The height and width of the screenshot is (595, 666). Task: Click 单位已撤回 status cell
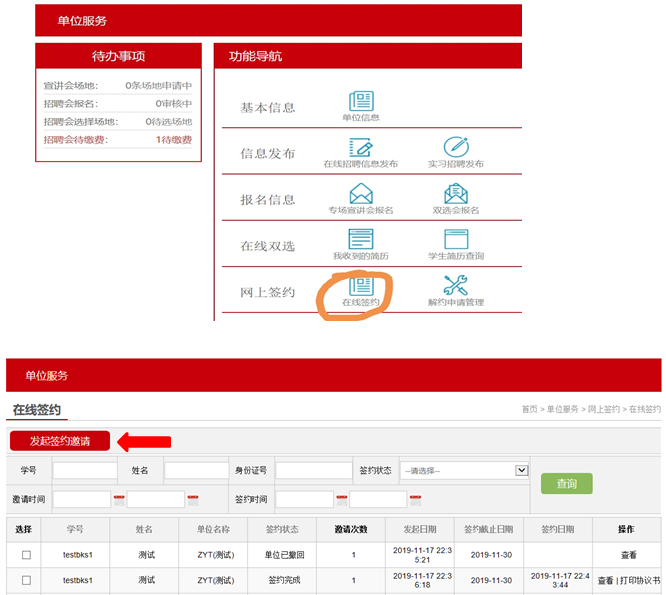point(285,555)
